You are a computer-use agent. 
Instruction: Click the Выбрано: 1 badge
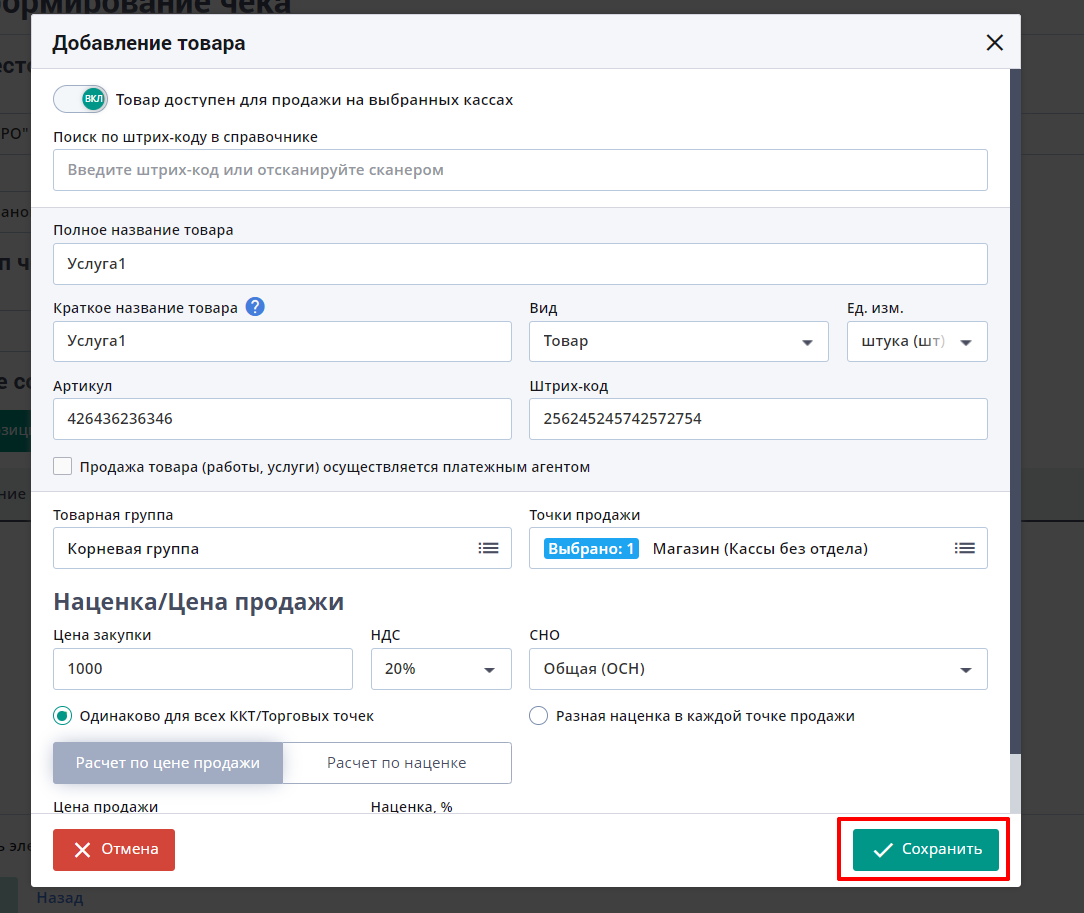(x=591, y=549)
